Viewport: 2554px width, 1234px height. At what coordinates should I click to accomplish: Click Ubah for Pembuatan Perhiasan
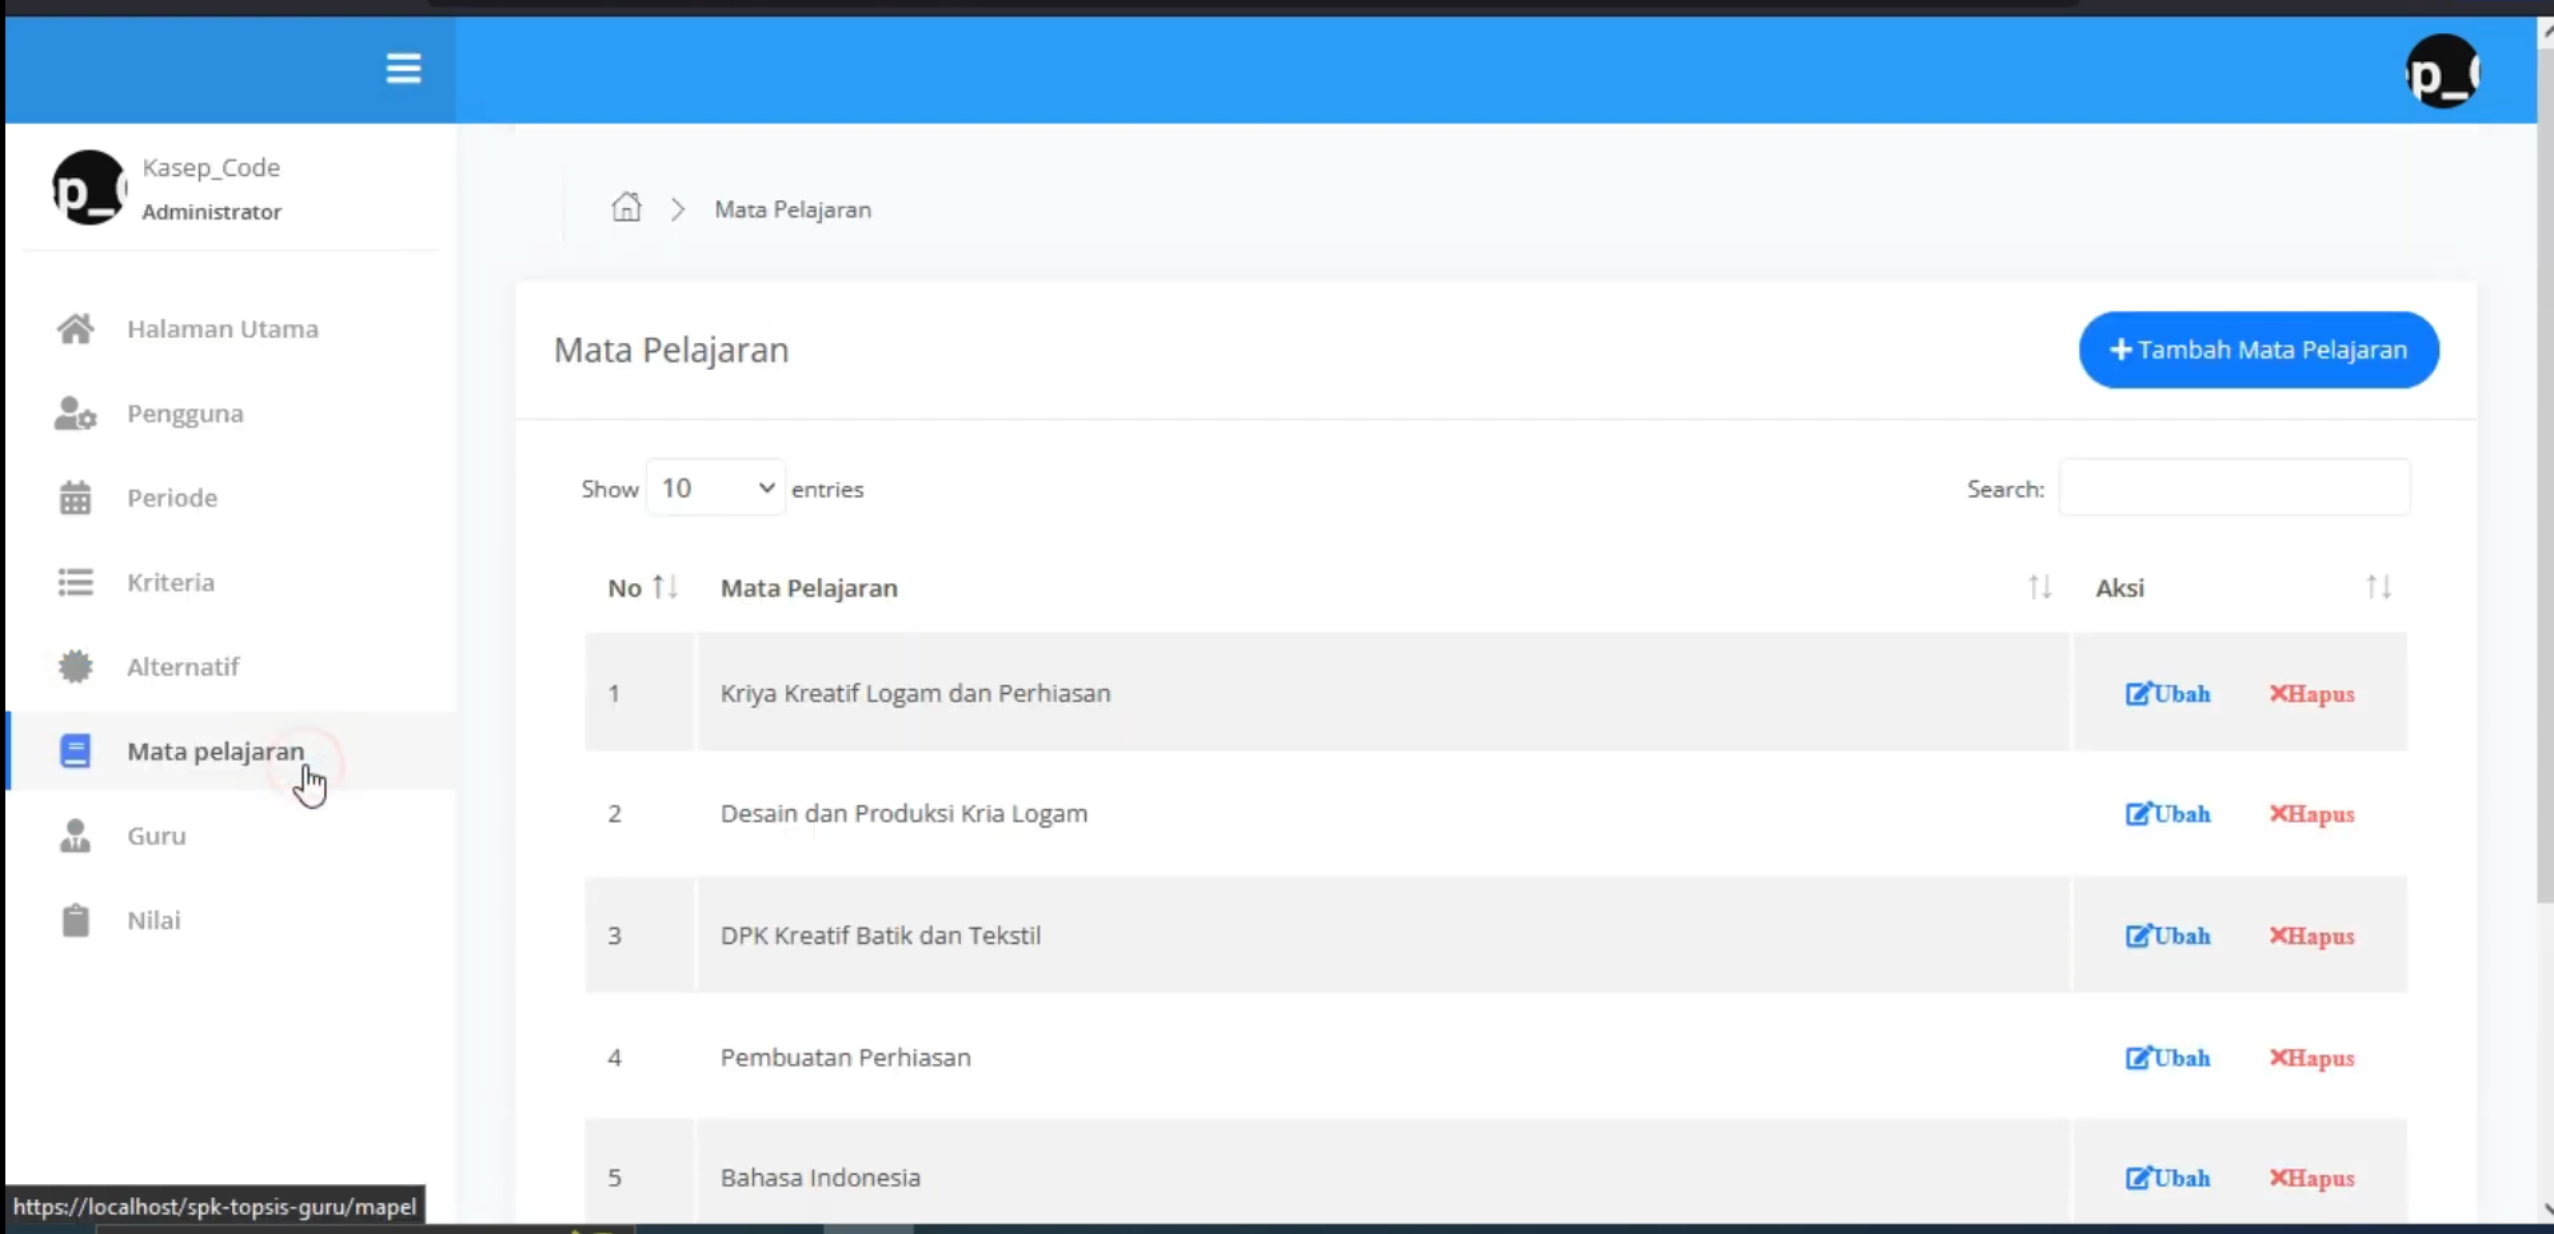point(2167,1058)
